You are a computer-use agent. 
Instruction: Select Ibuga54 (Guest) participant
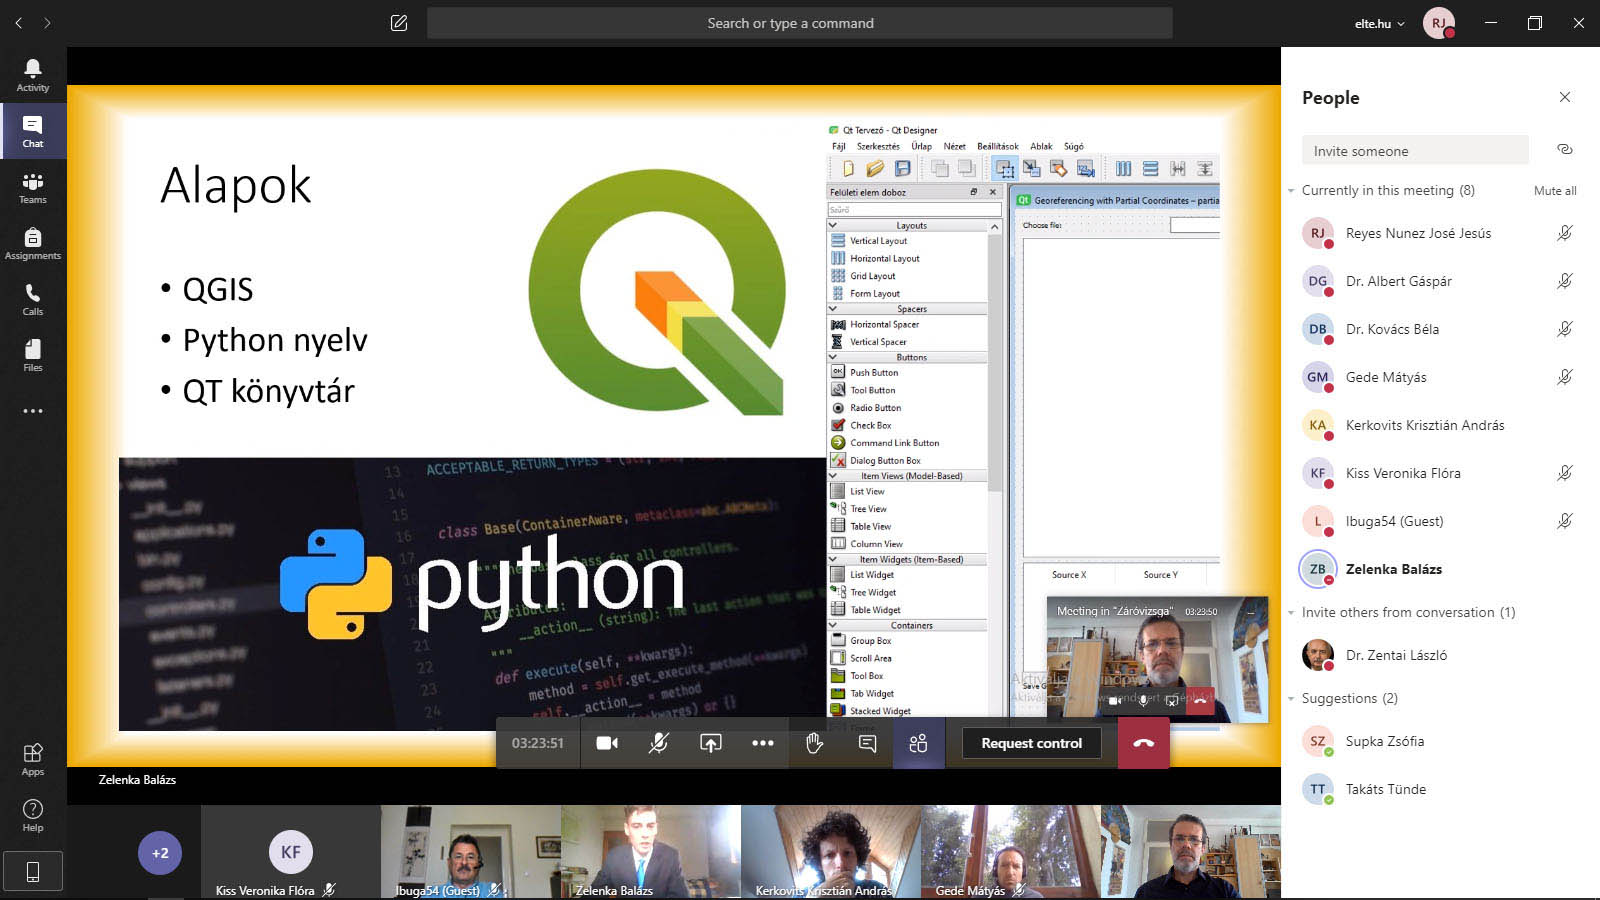[x=1440, y=521]
